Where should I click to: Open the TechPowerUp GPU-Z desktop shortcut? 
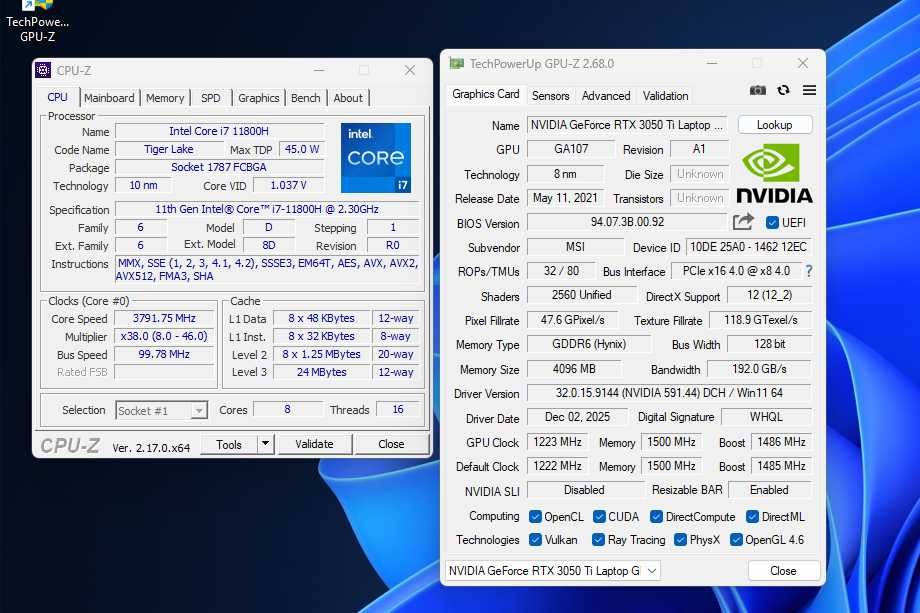click(x=38, y=21)
